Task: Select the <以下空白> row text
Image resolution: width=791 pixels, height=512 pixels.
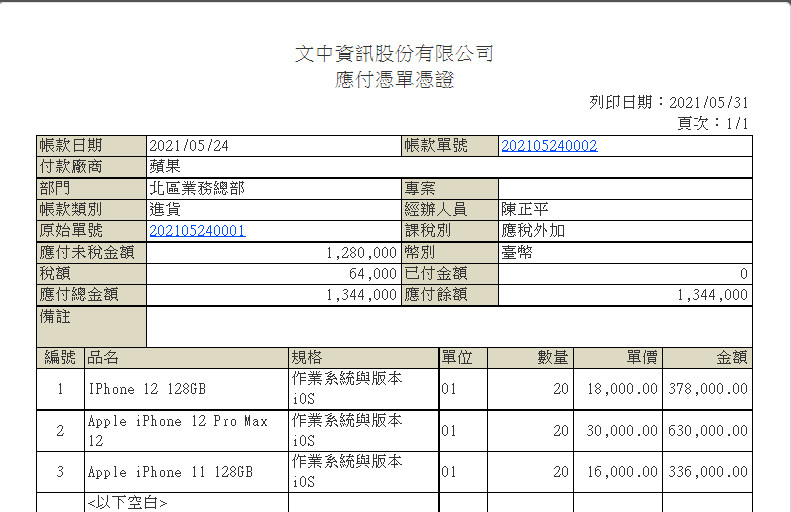Action: point(127,502)
